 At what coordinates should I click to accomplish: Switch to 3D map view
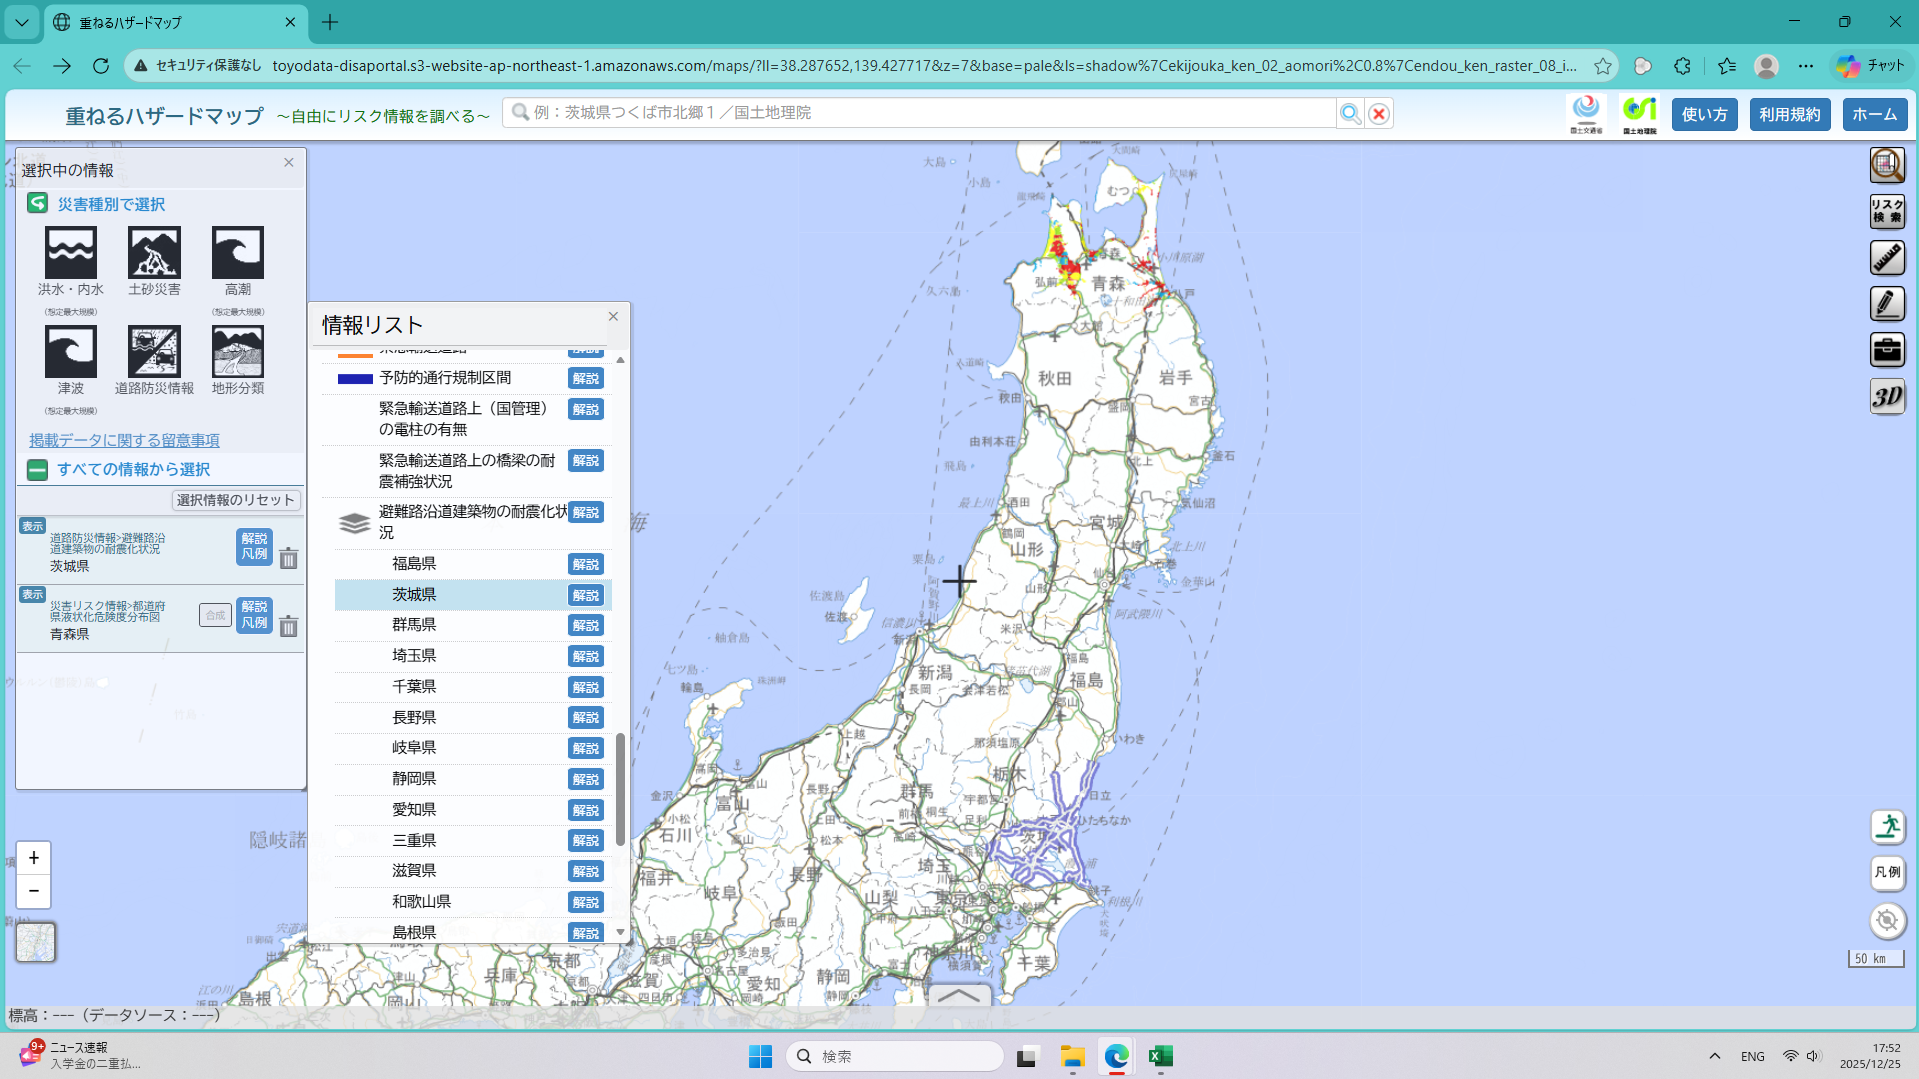pos(1886,397)
